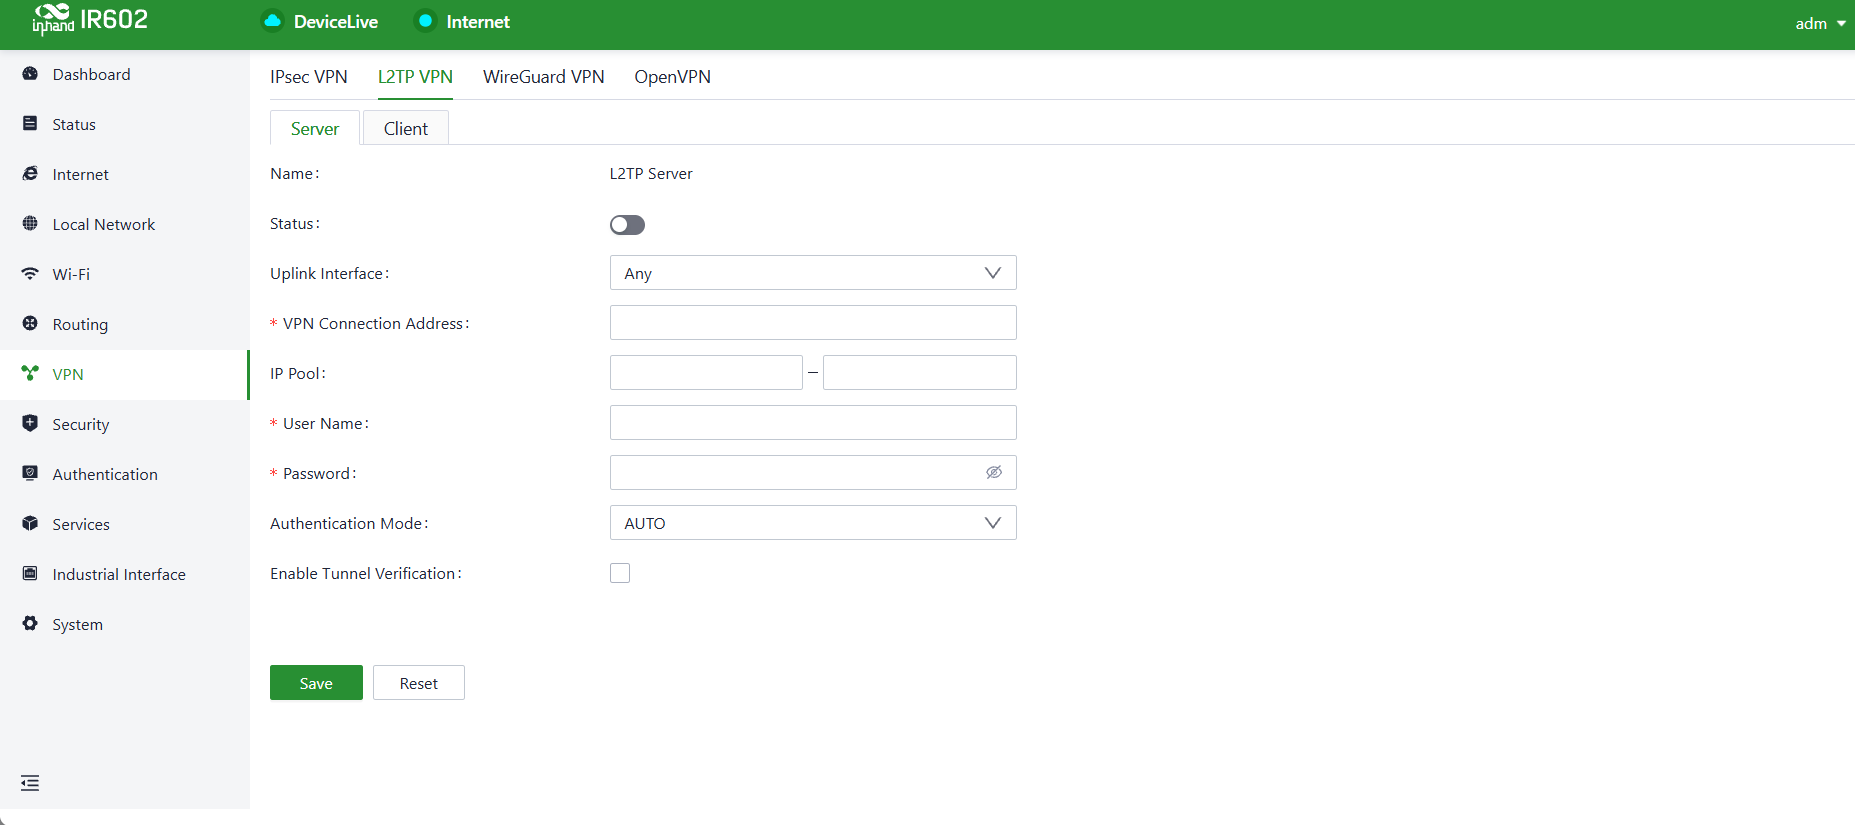Click the Services cube icon
The image size is (1855, 825).
30,524
